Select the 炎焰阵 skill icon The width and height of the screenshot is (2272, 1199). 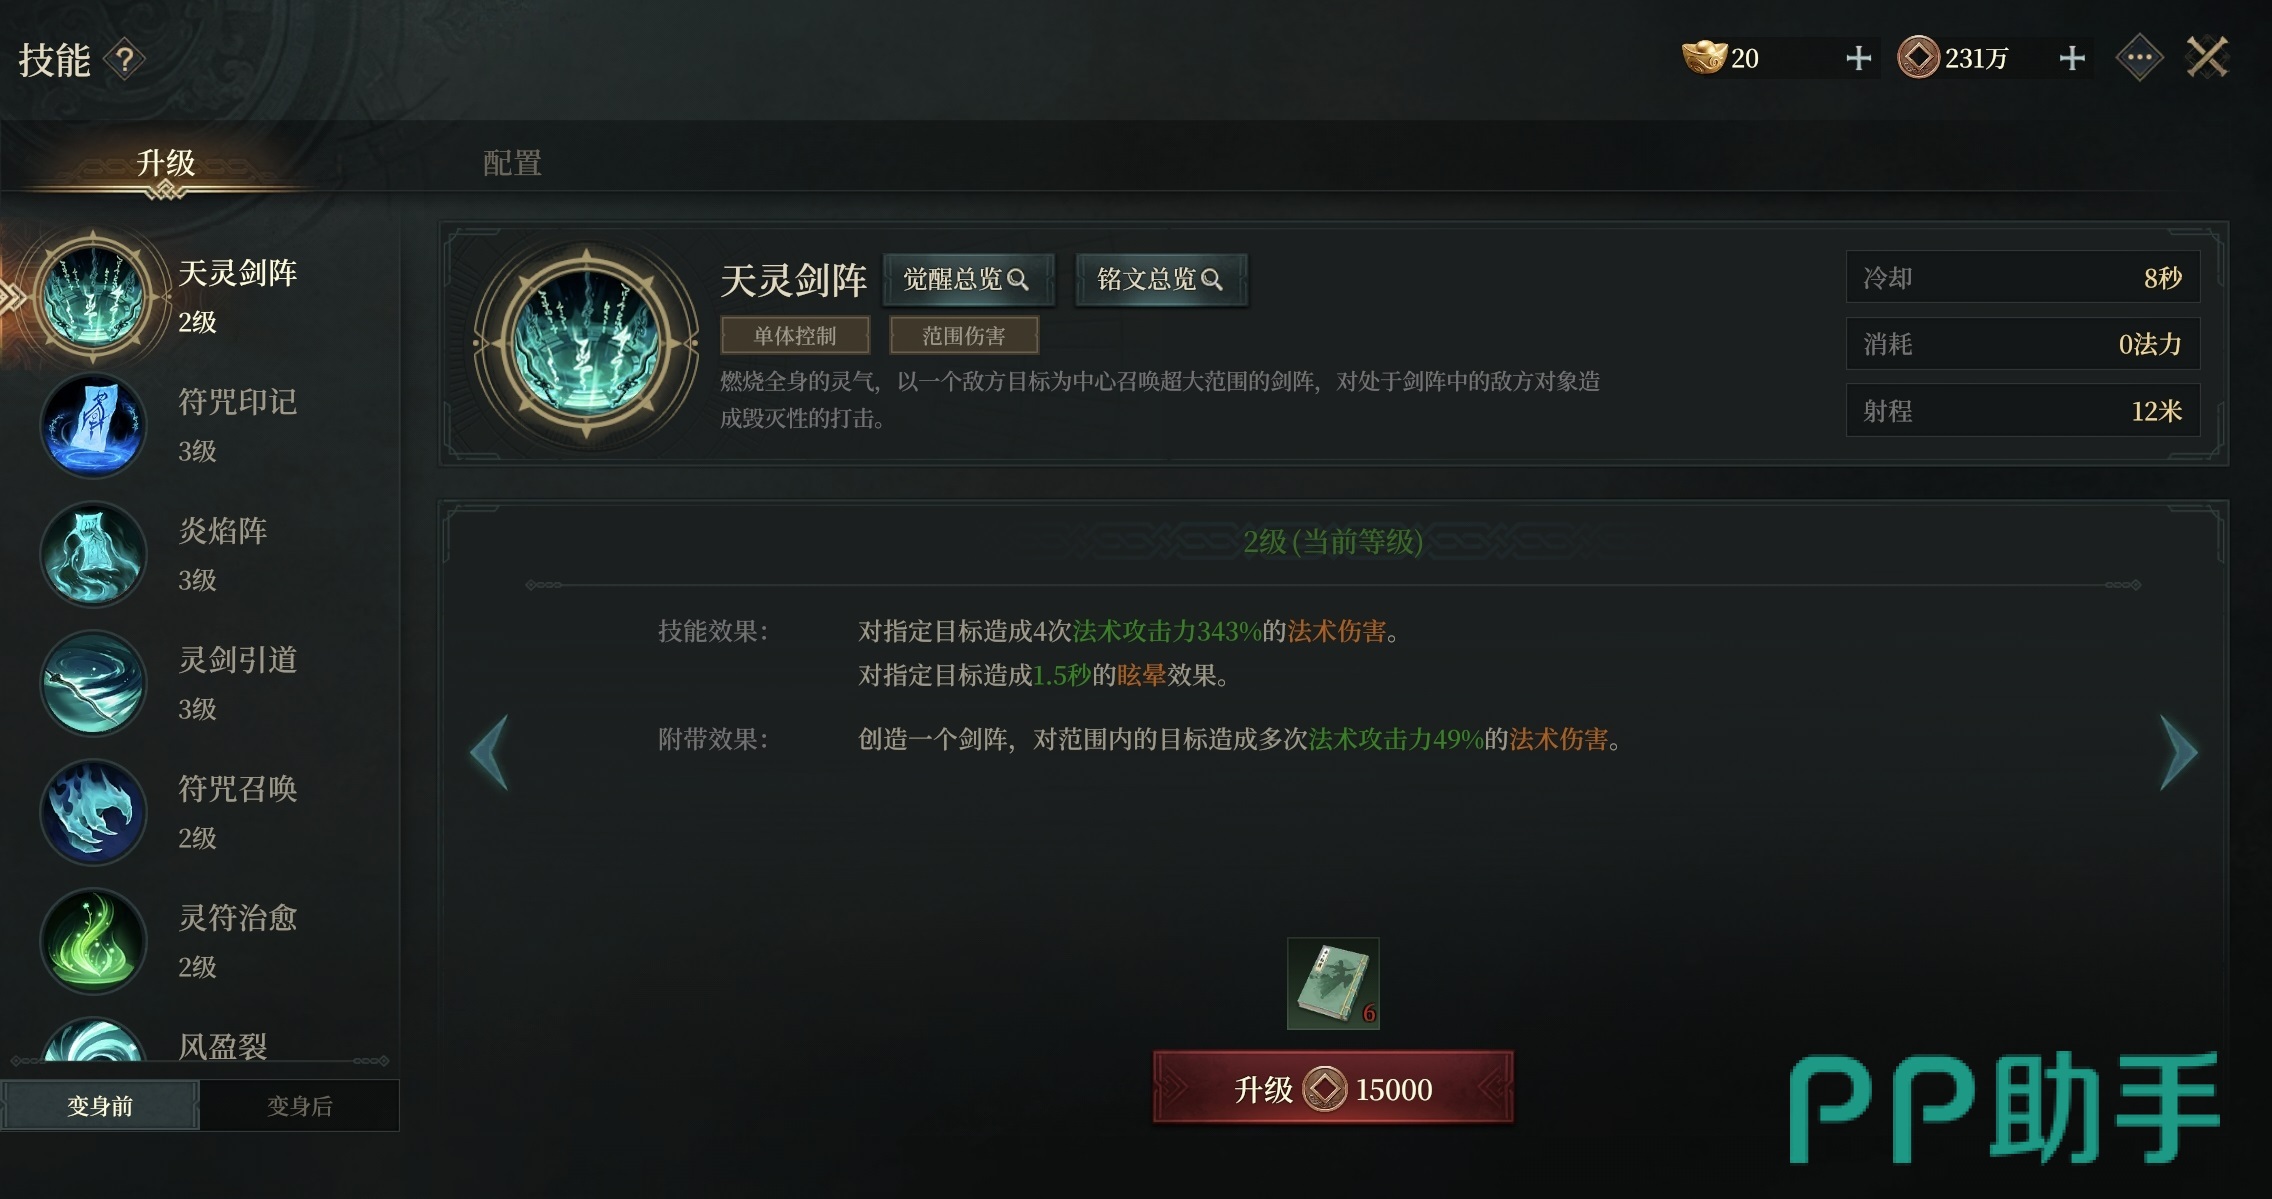point(93,555)
